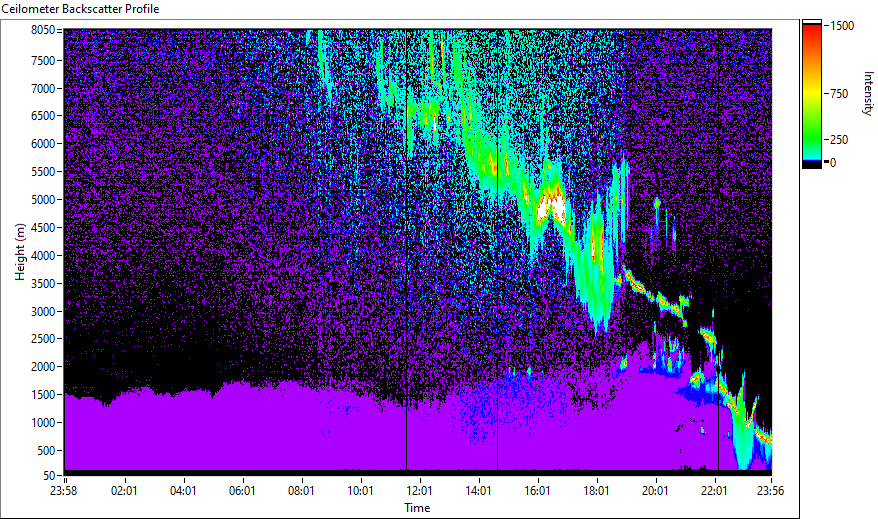
Task: Click the 6500 height tick label
Action: [x=43, y=116]
